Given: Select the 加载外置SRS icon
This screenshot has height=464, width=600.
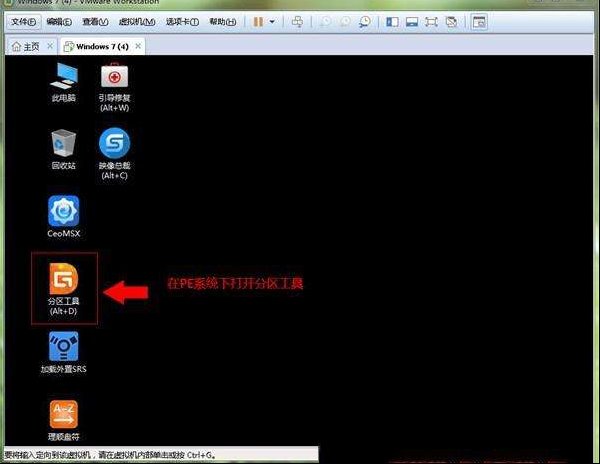Looking at the screenshot, I should [x=64, y=353].
